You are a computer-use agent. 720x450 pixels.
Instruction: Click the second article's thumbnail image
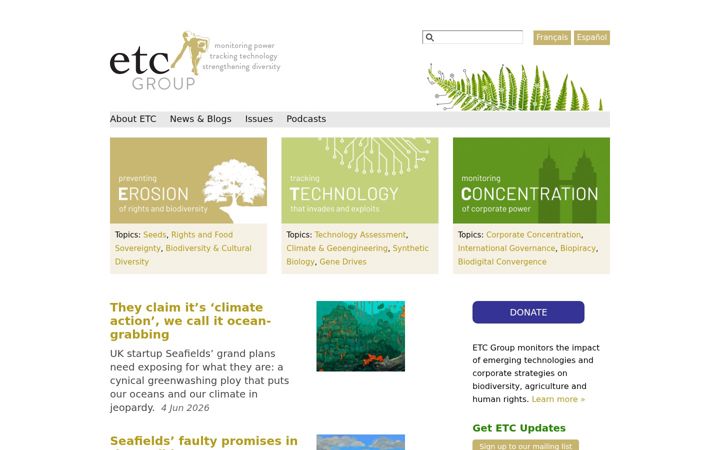(x=360, y=442)
